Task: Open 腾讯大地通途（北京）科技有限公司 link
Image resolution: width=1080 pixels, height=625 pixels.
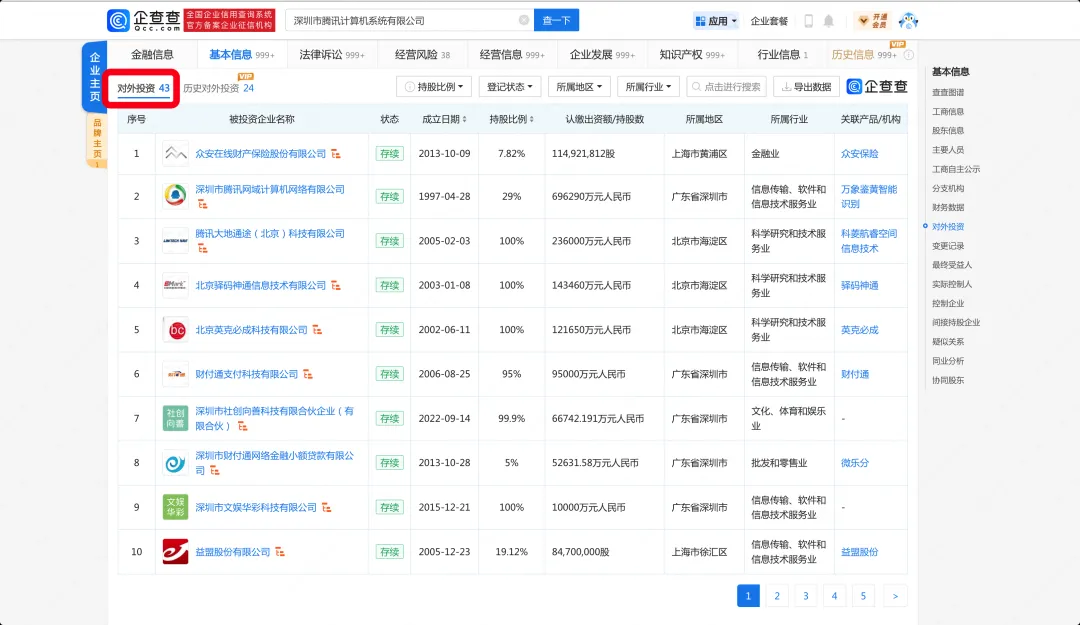Action: (270, 234)
